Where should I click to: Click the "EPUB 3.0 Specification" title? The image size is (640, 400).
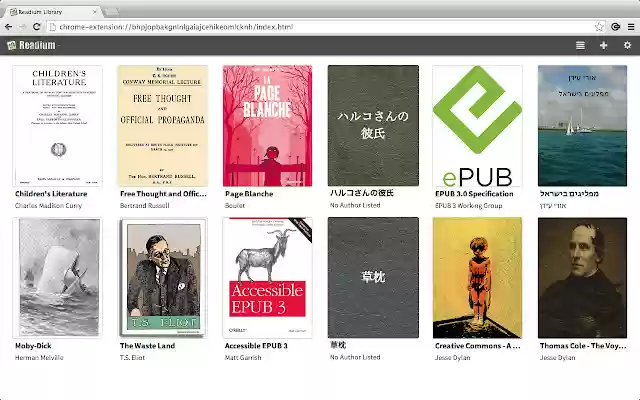click(474, 194)
